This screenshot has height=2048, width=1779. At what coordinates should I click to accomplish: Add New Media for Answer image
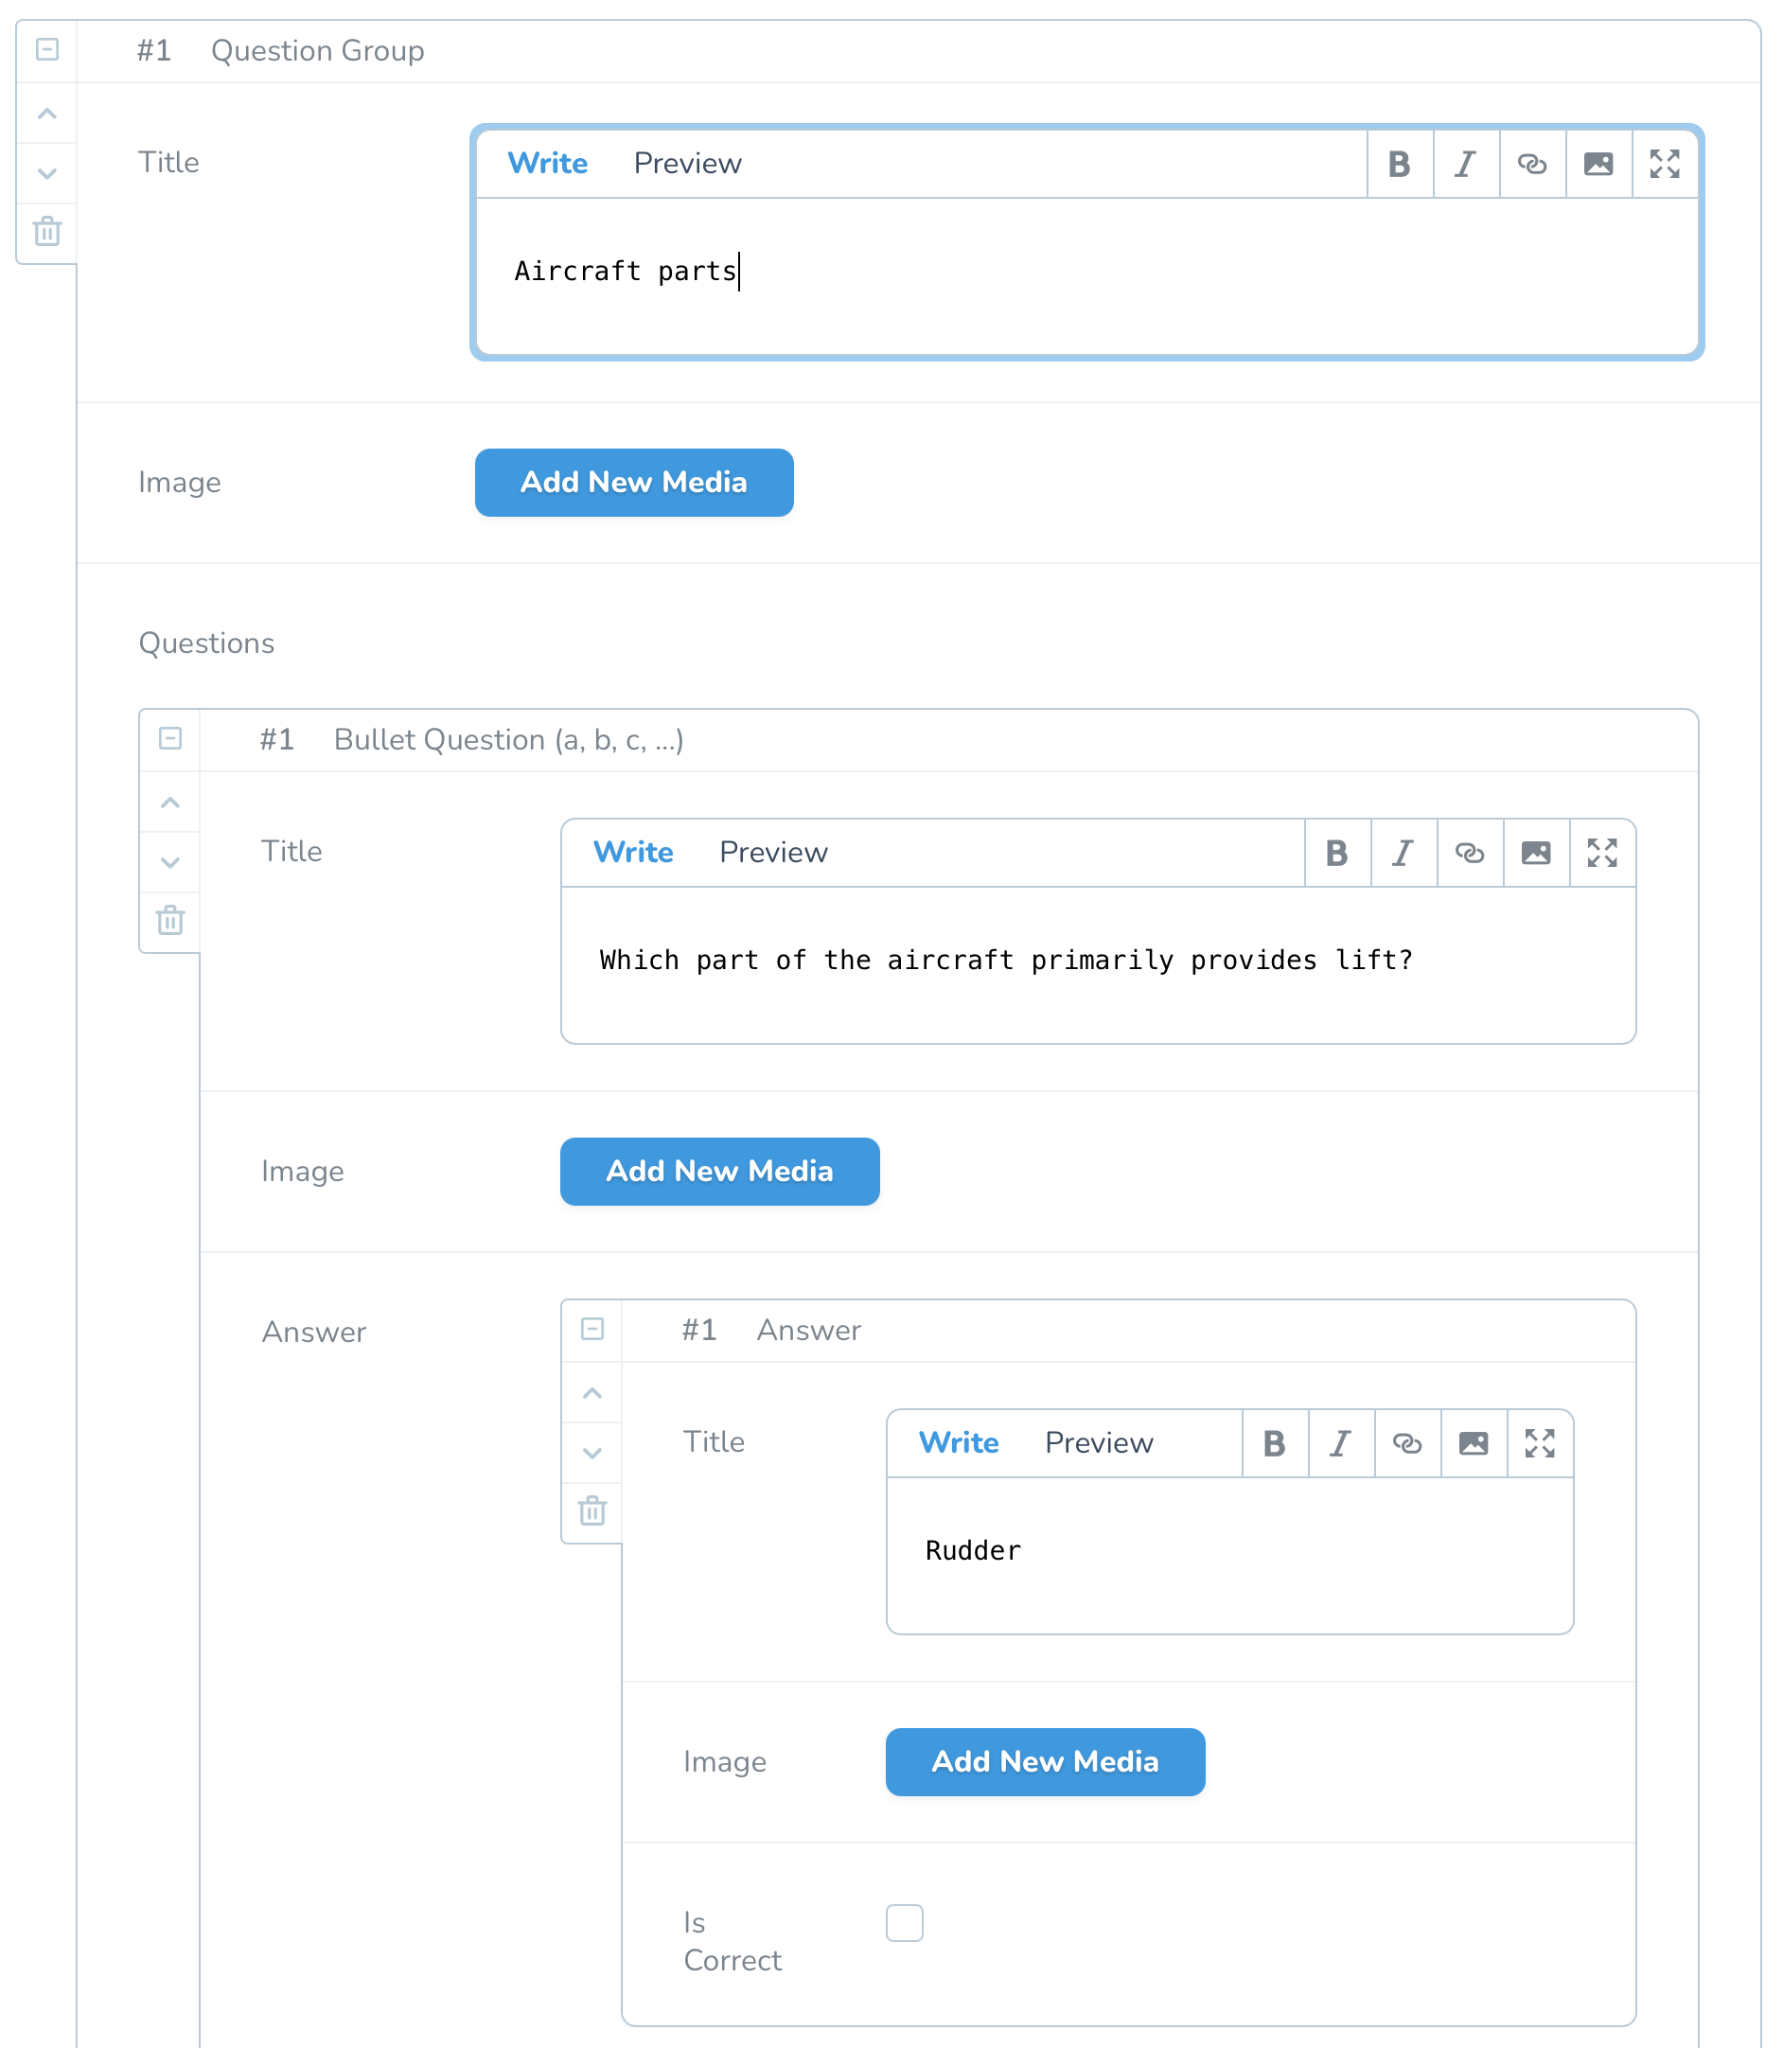pos(1044,1762)
